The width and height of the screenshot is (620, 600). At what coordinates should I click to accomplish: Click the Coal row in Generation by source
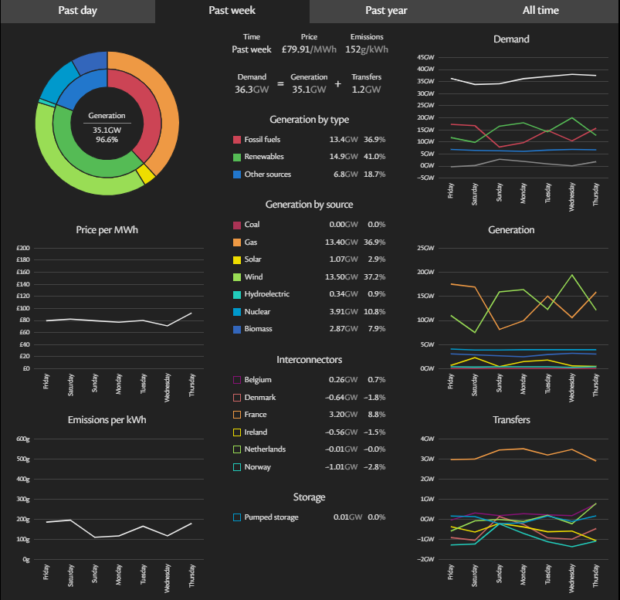click(309, 225)
